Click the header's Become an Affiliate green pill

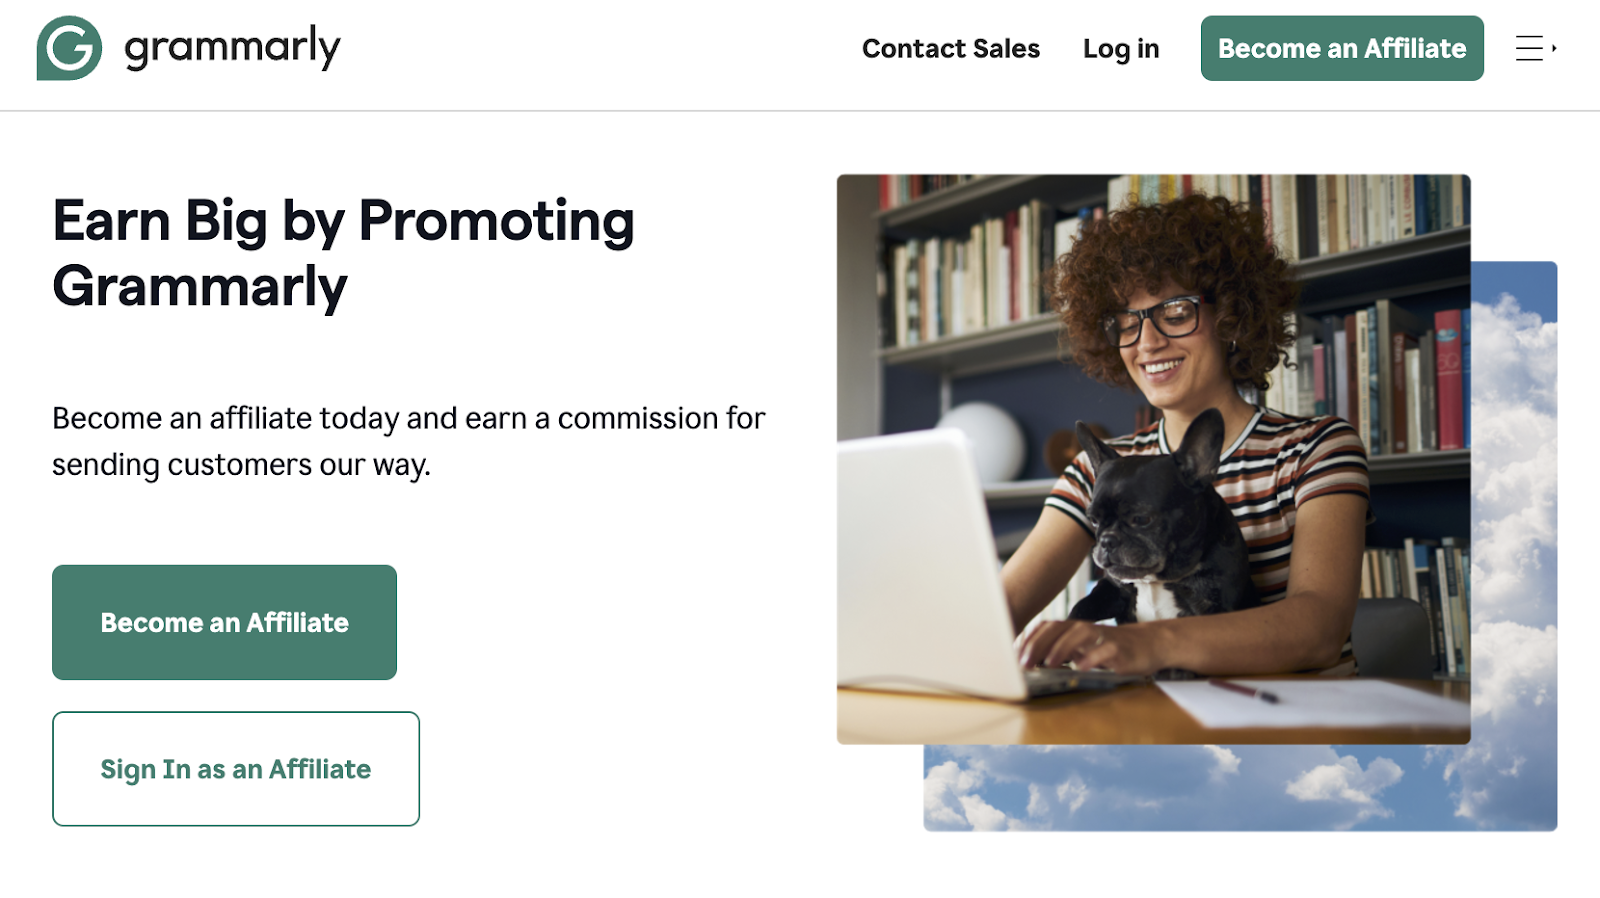click(x=1341, y=48)
